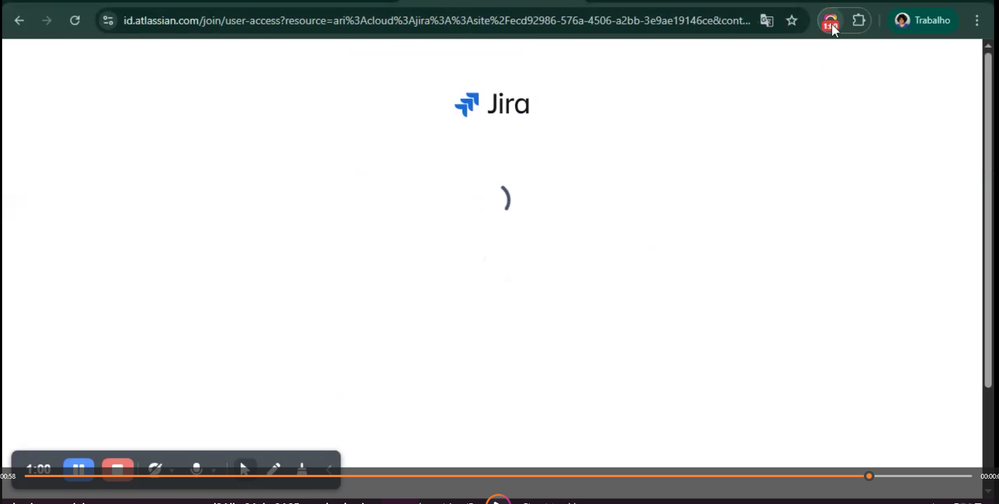999x504 pixels.
Task: Click the orange video progress handle
Action: [x=869, y=476]
